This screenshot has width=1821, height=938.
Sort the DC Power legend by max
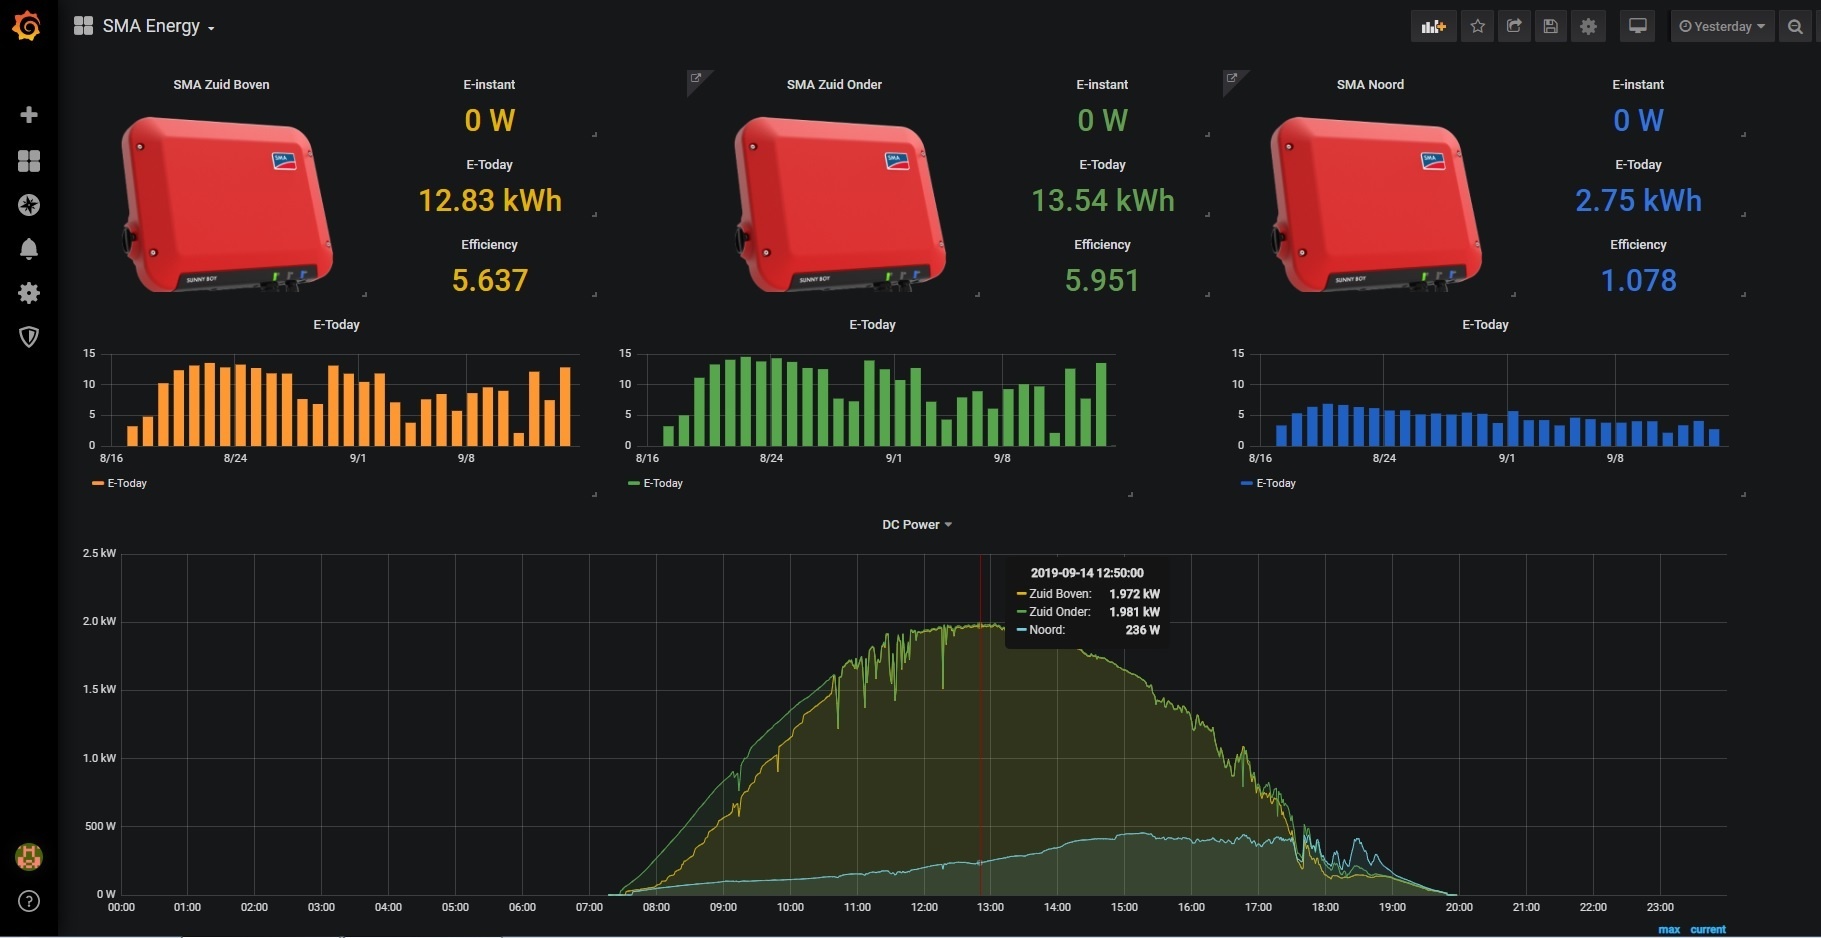coord(1669,930)
